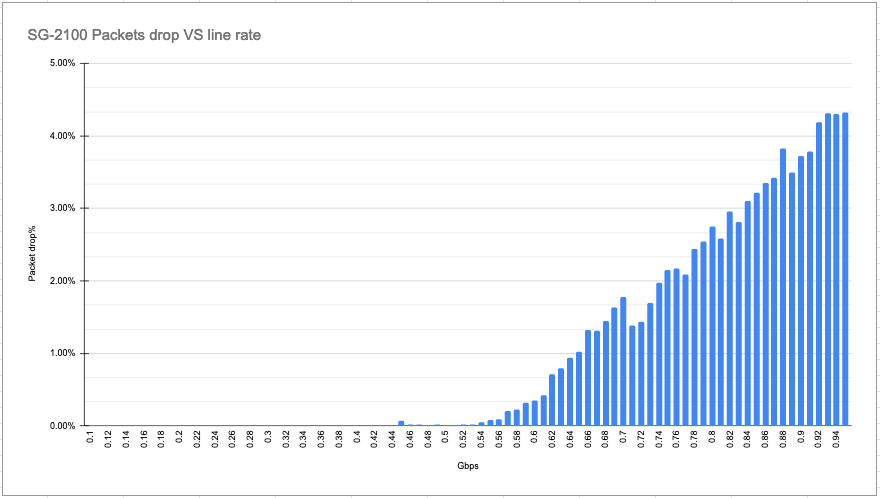This screenshot has height=498, width=880.
Task: Click the 0.4 x-axis tick label
Action: tap(357, 436)
